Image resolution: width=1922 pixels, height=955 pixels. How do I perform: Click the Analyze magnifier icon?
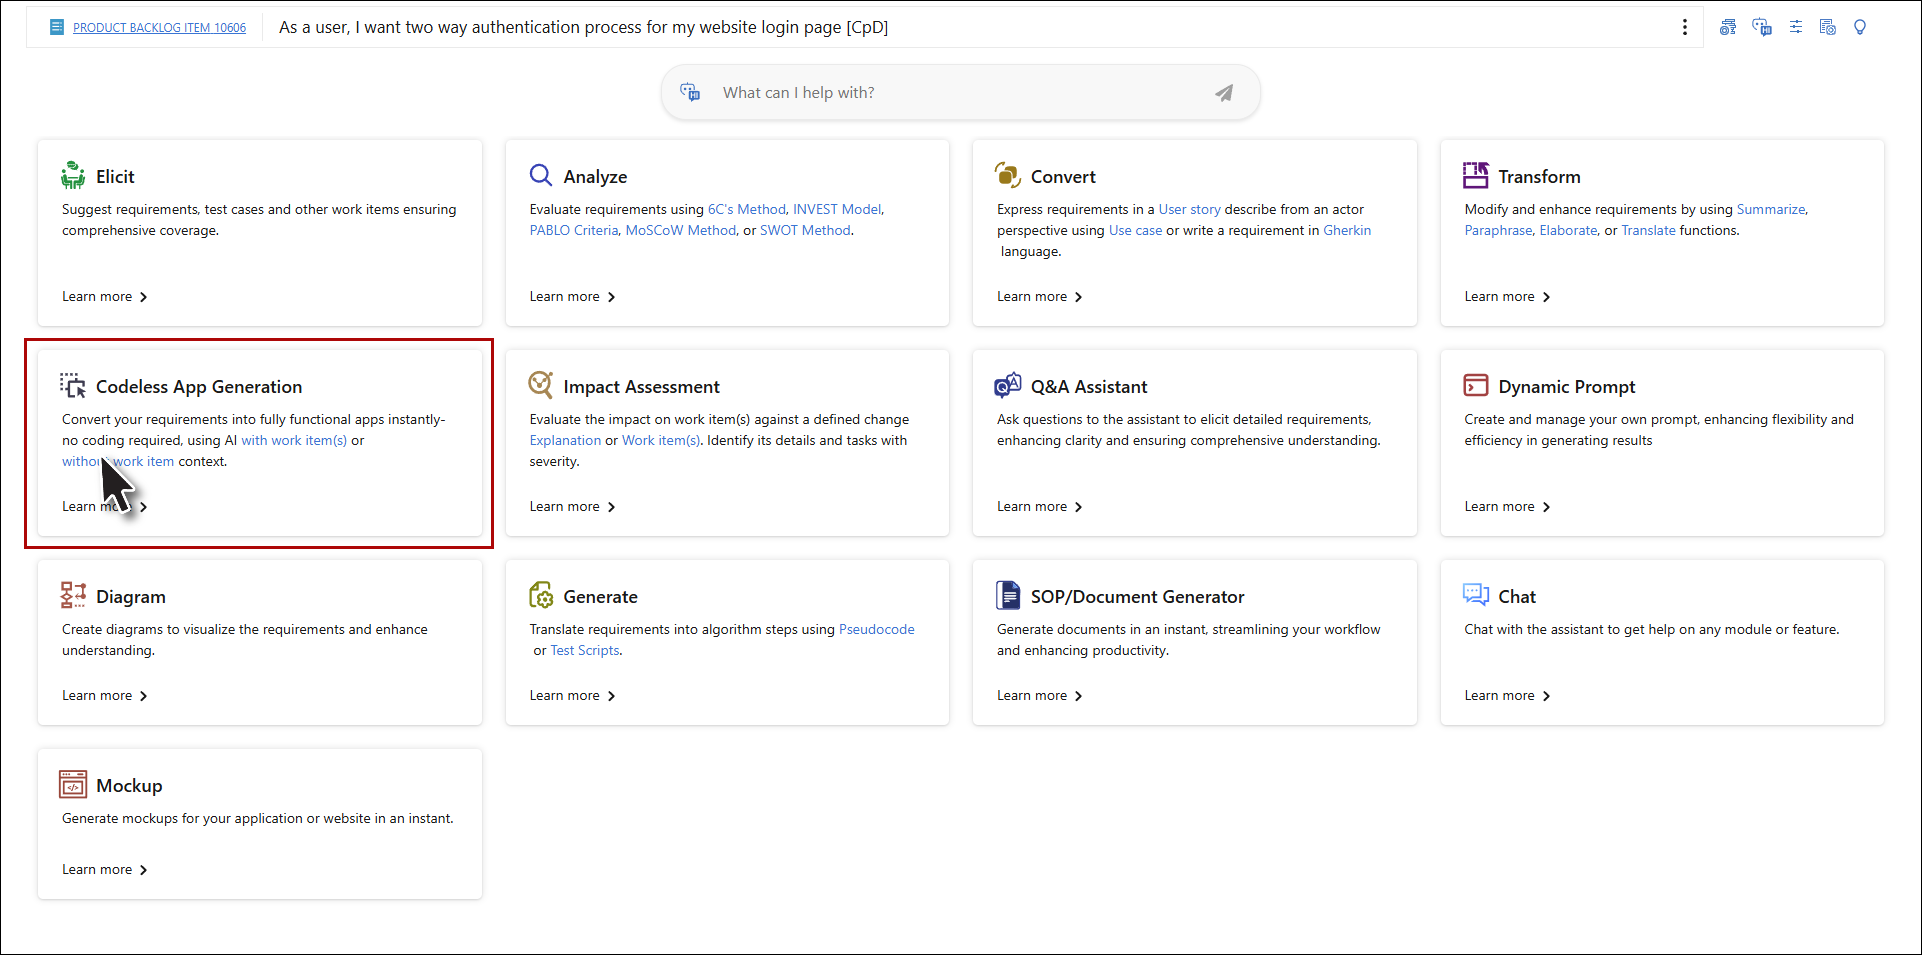point(541,175)
